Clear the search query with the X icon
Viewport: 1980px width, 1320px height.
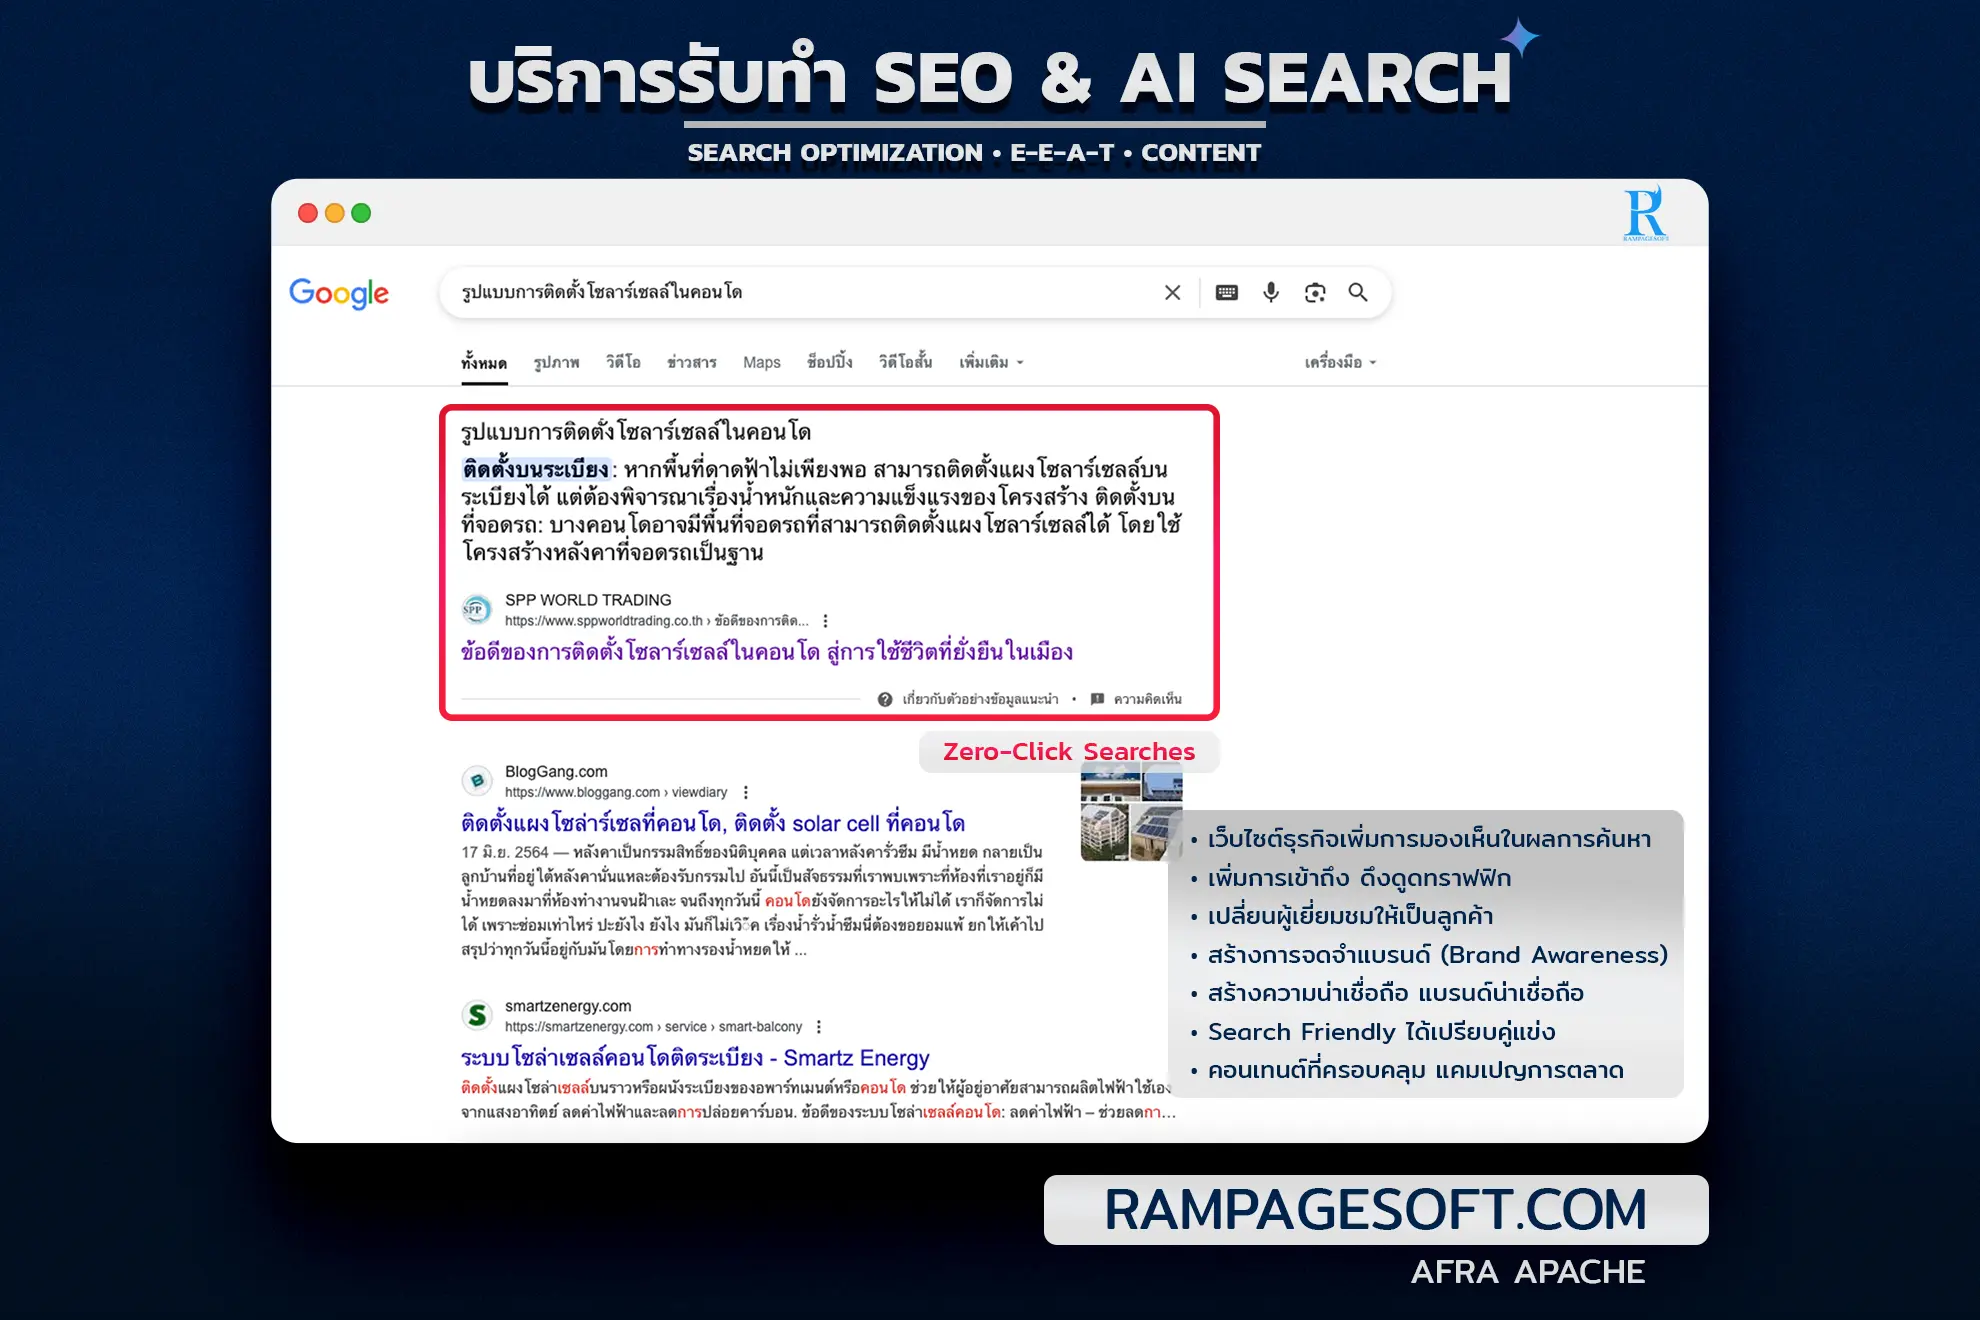coord(1172,292)
